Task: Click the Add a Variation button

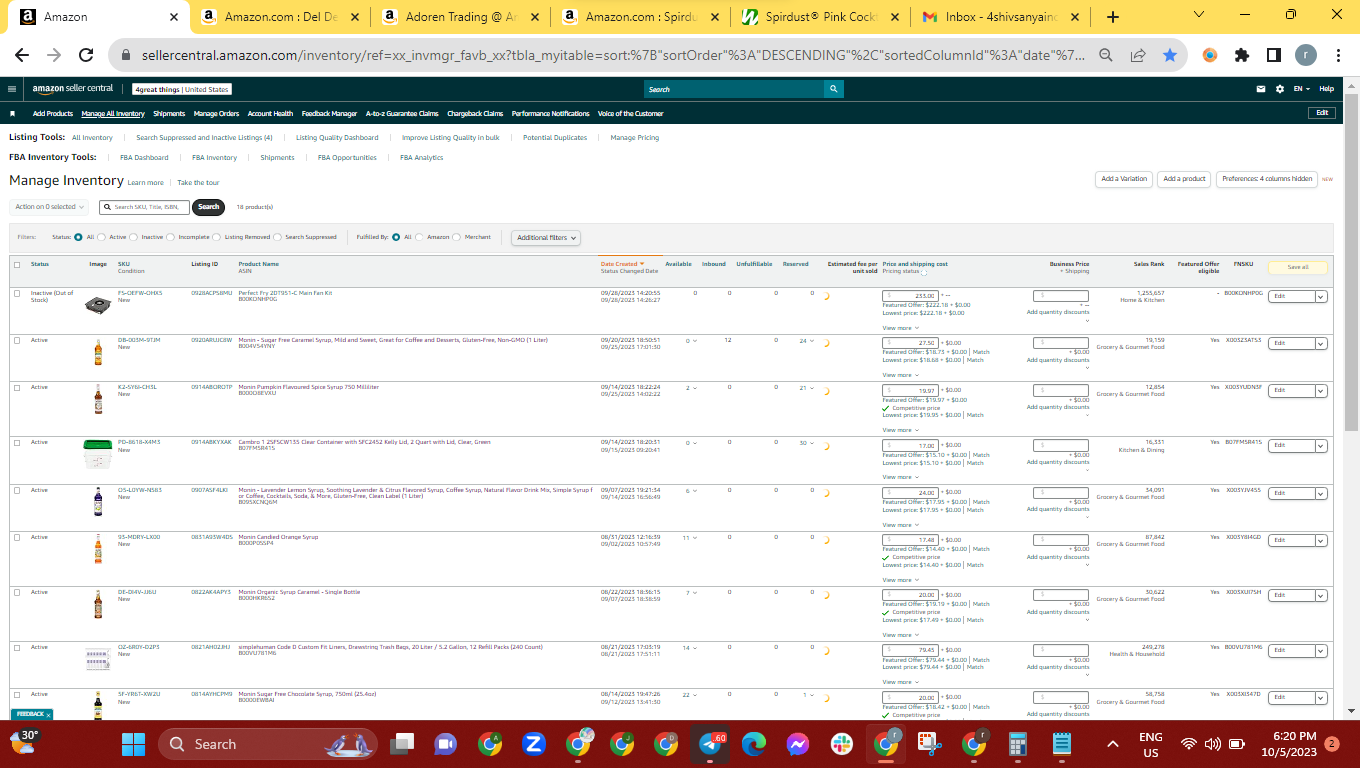Action: (x=1124, y=179)
